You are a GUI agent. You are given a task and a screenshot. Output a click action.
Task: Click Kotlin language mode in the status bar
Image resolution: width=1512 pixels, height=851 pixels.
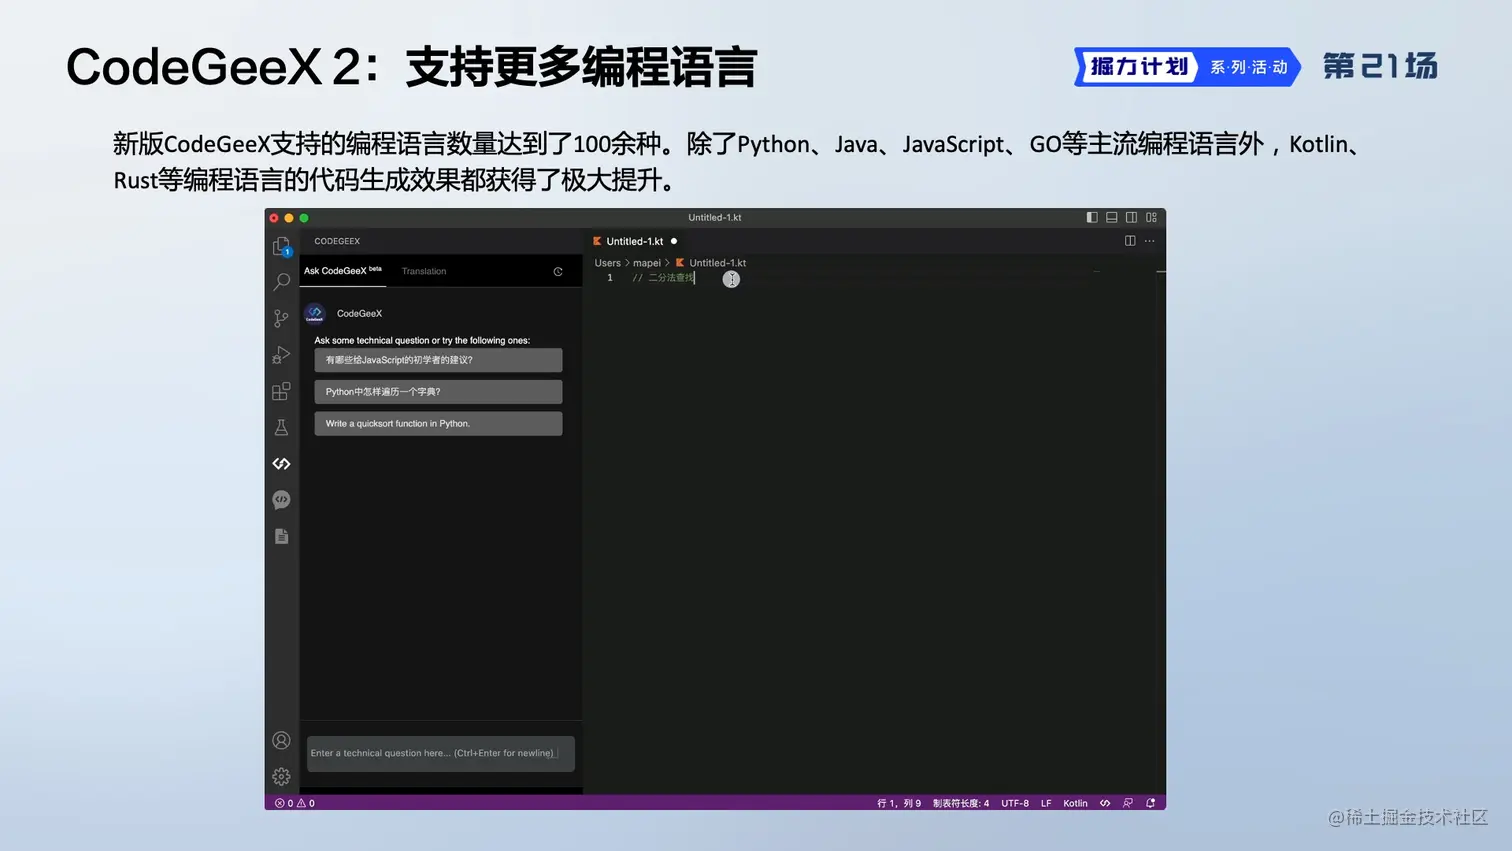point(1075,803)
